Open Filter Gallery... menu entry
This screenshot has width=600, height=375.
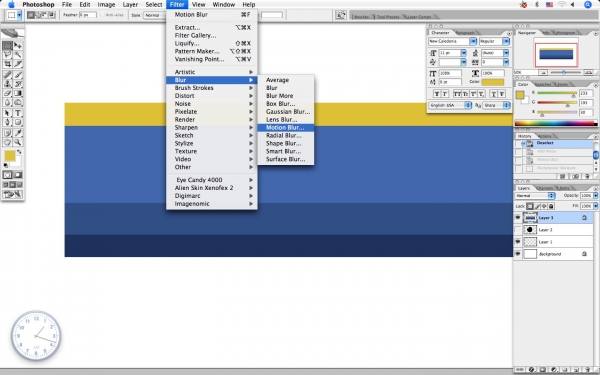(195, 35)
